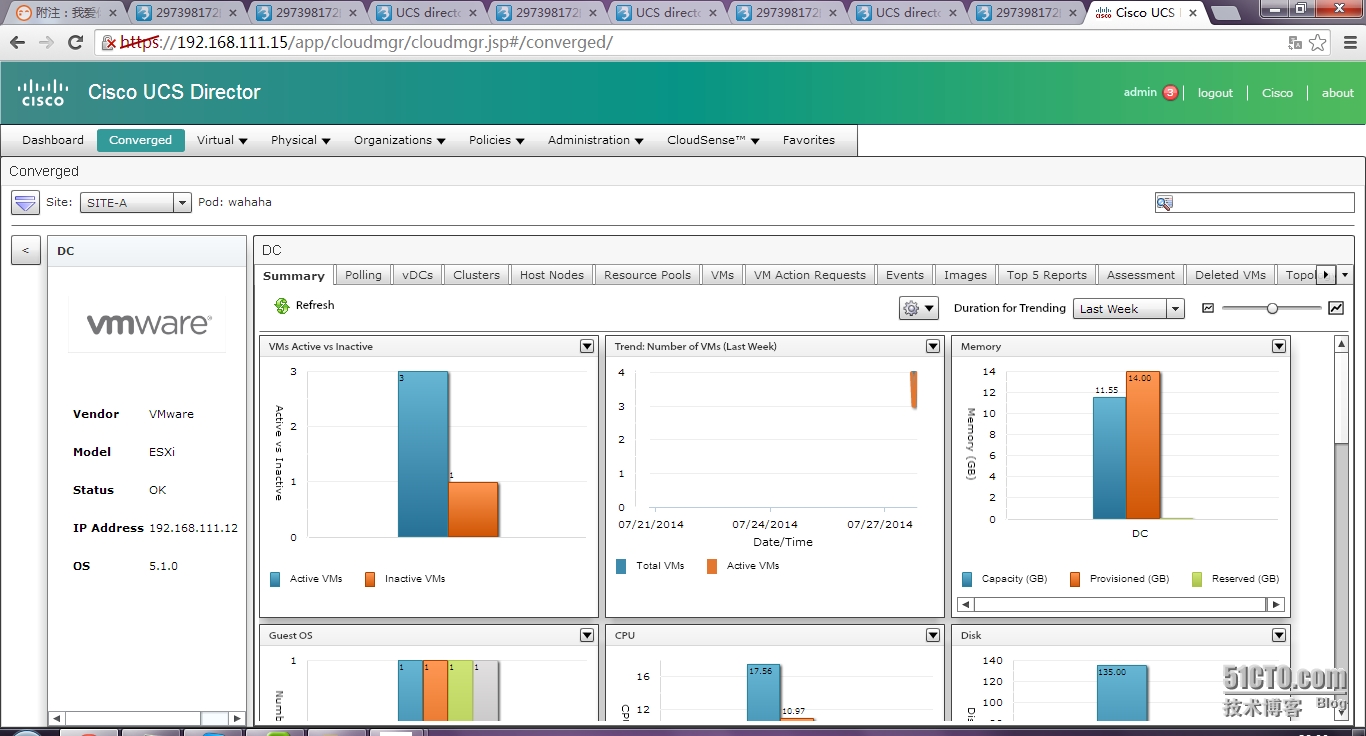Click the logout link
Viewport: 1366px width, 736px height.
pyautogui.click(x=1215, y=93)
